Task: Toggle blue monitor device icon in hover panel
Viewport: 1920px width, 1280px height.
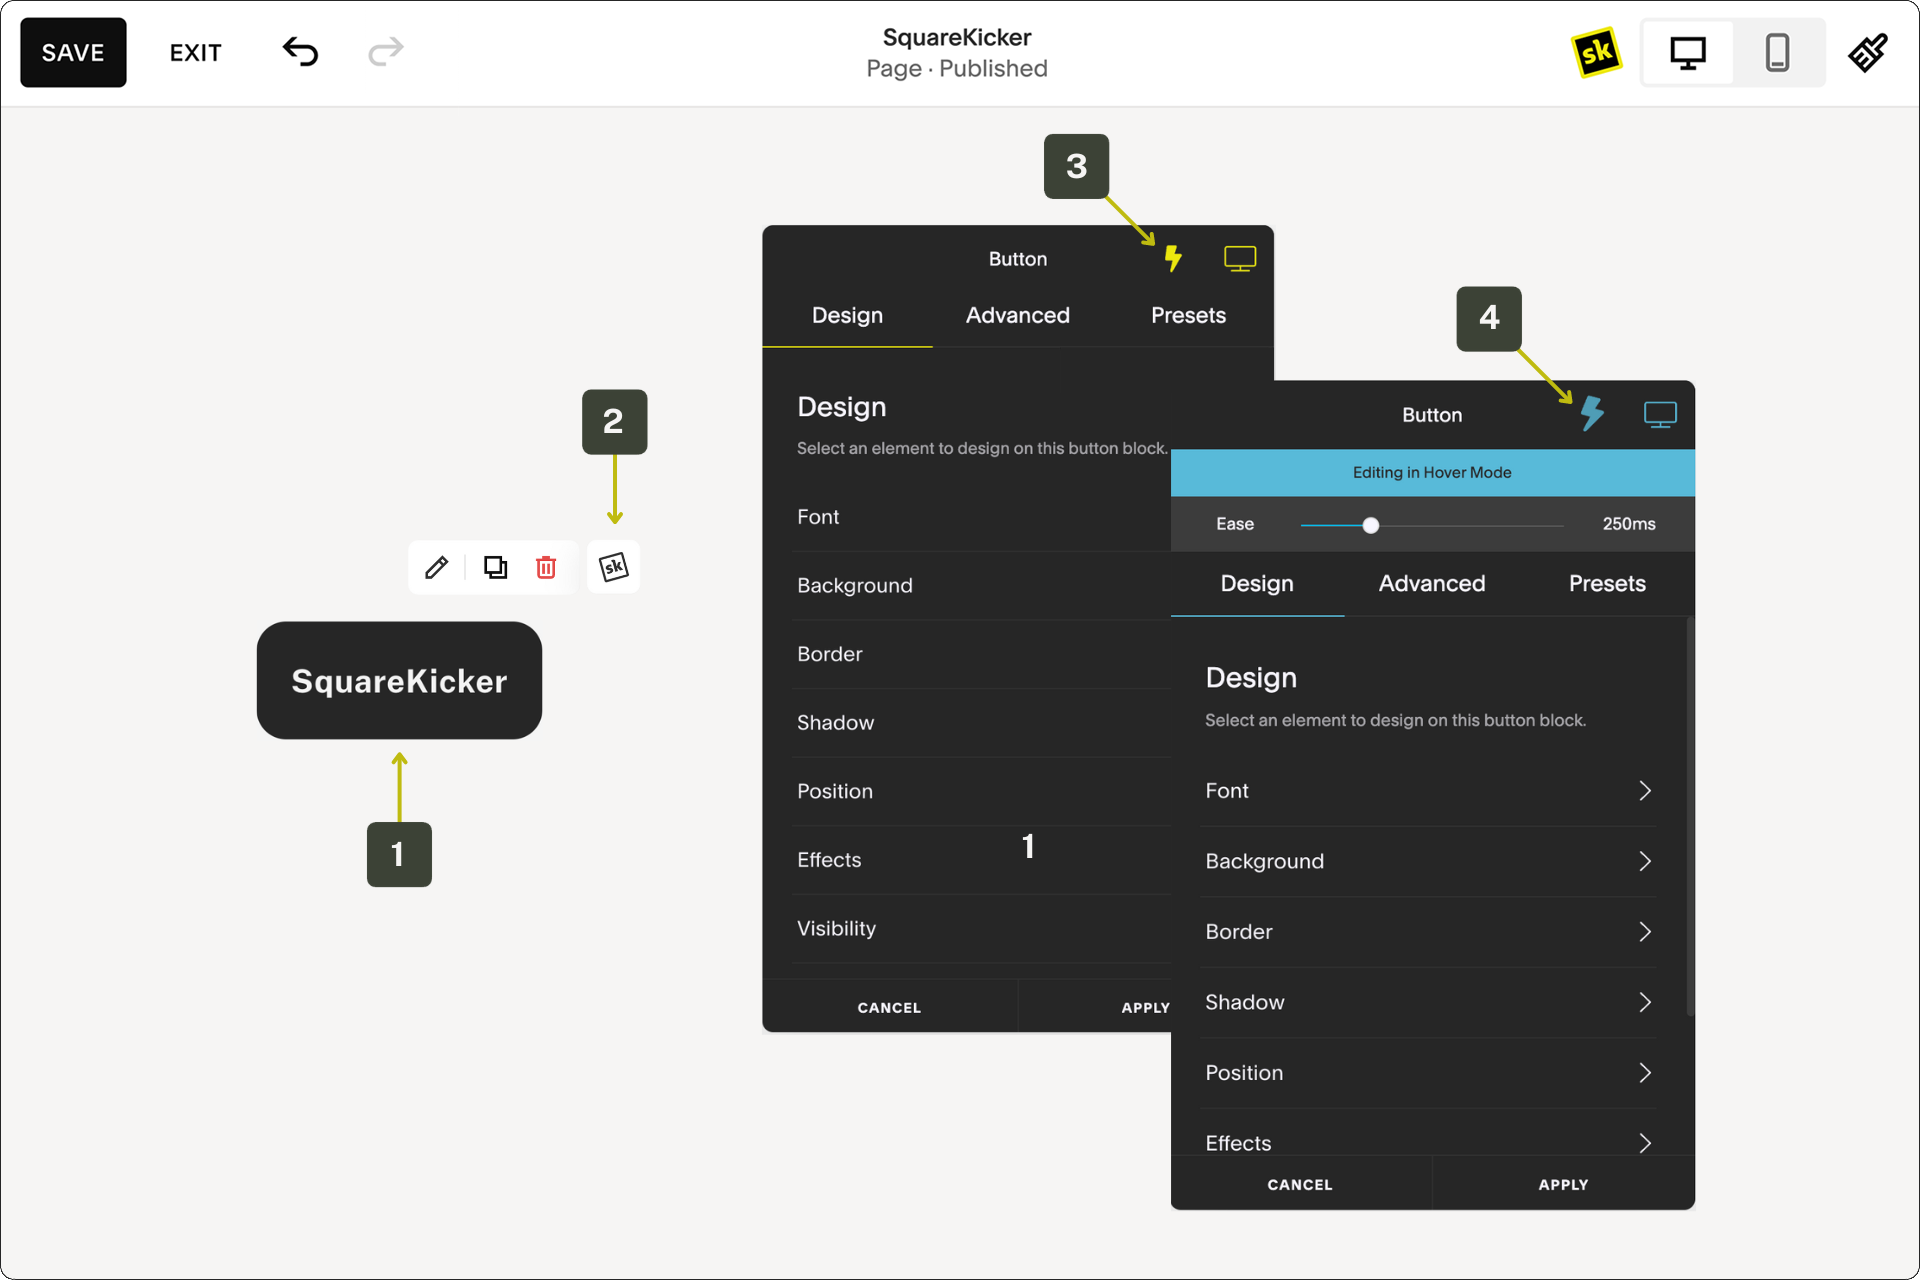Action: point(1660,414)
